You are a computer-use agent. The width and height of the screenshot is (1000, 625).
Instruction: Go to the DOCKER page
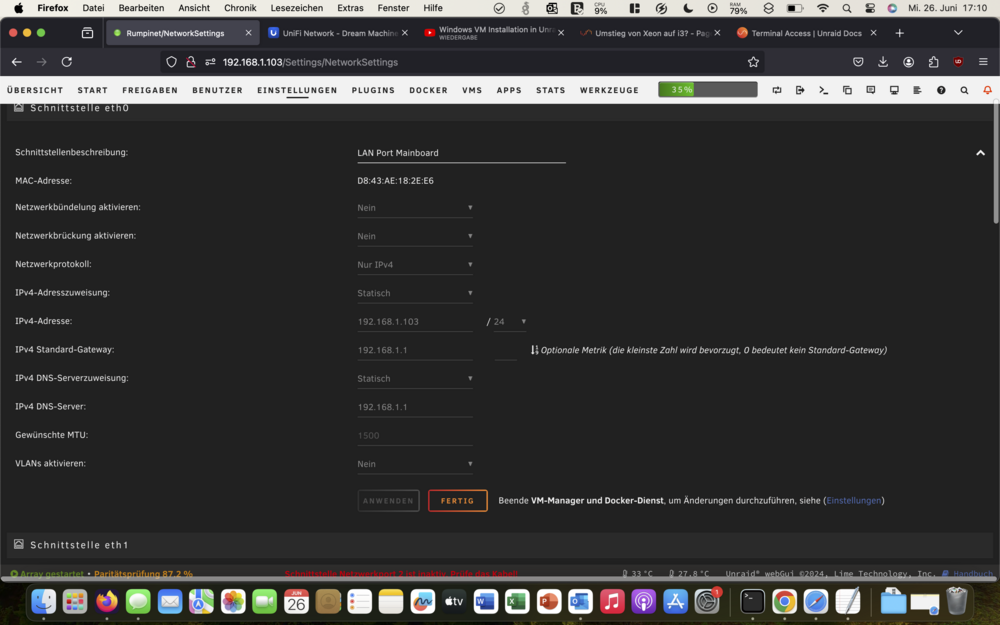pos(429,91)
